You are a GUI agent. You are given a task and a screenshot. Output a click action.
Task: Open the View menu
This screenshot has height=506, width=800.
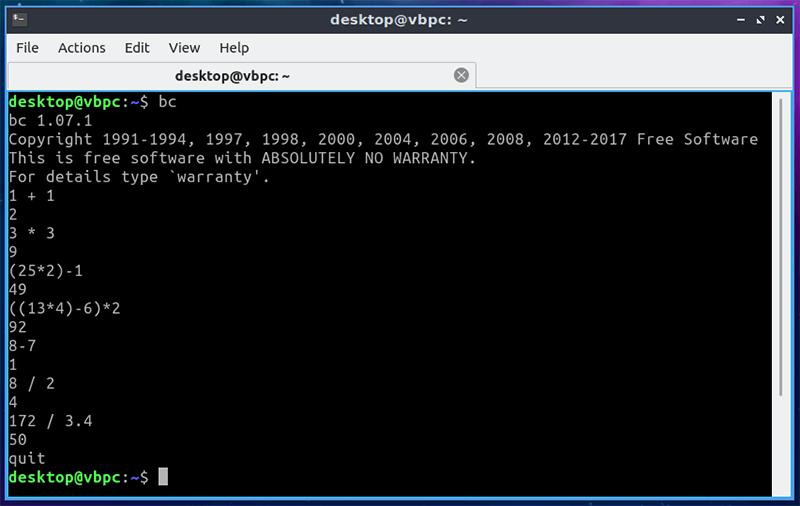pyautogui.click(x=184, y=48)
